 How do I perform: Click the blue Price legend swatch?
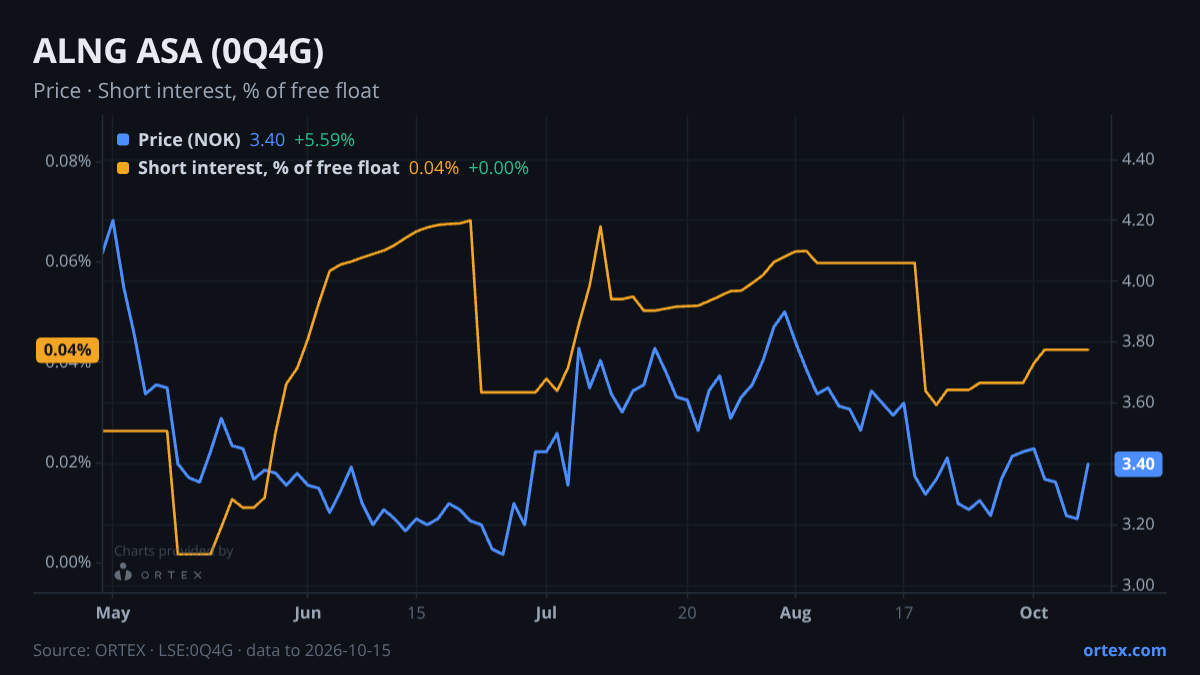123,140
